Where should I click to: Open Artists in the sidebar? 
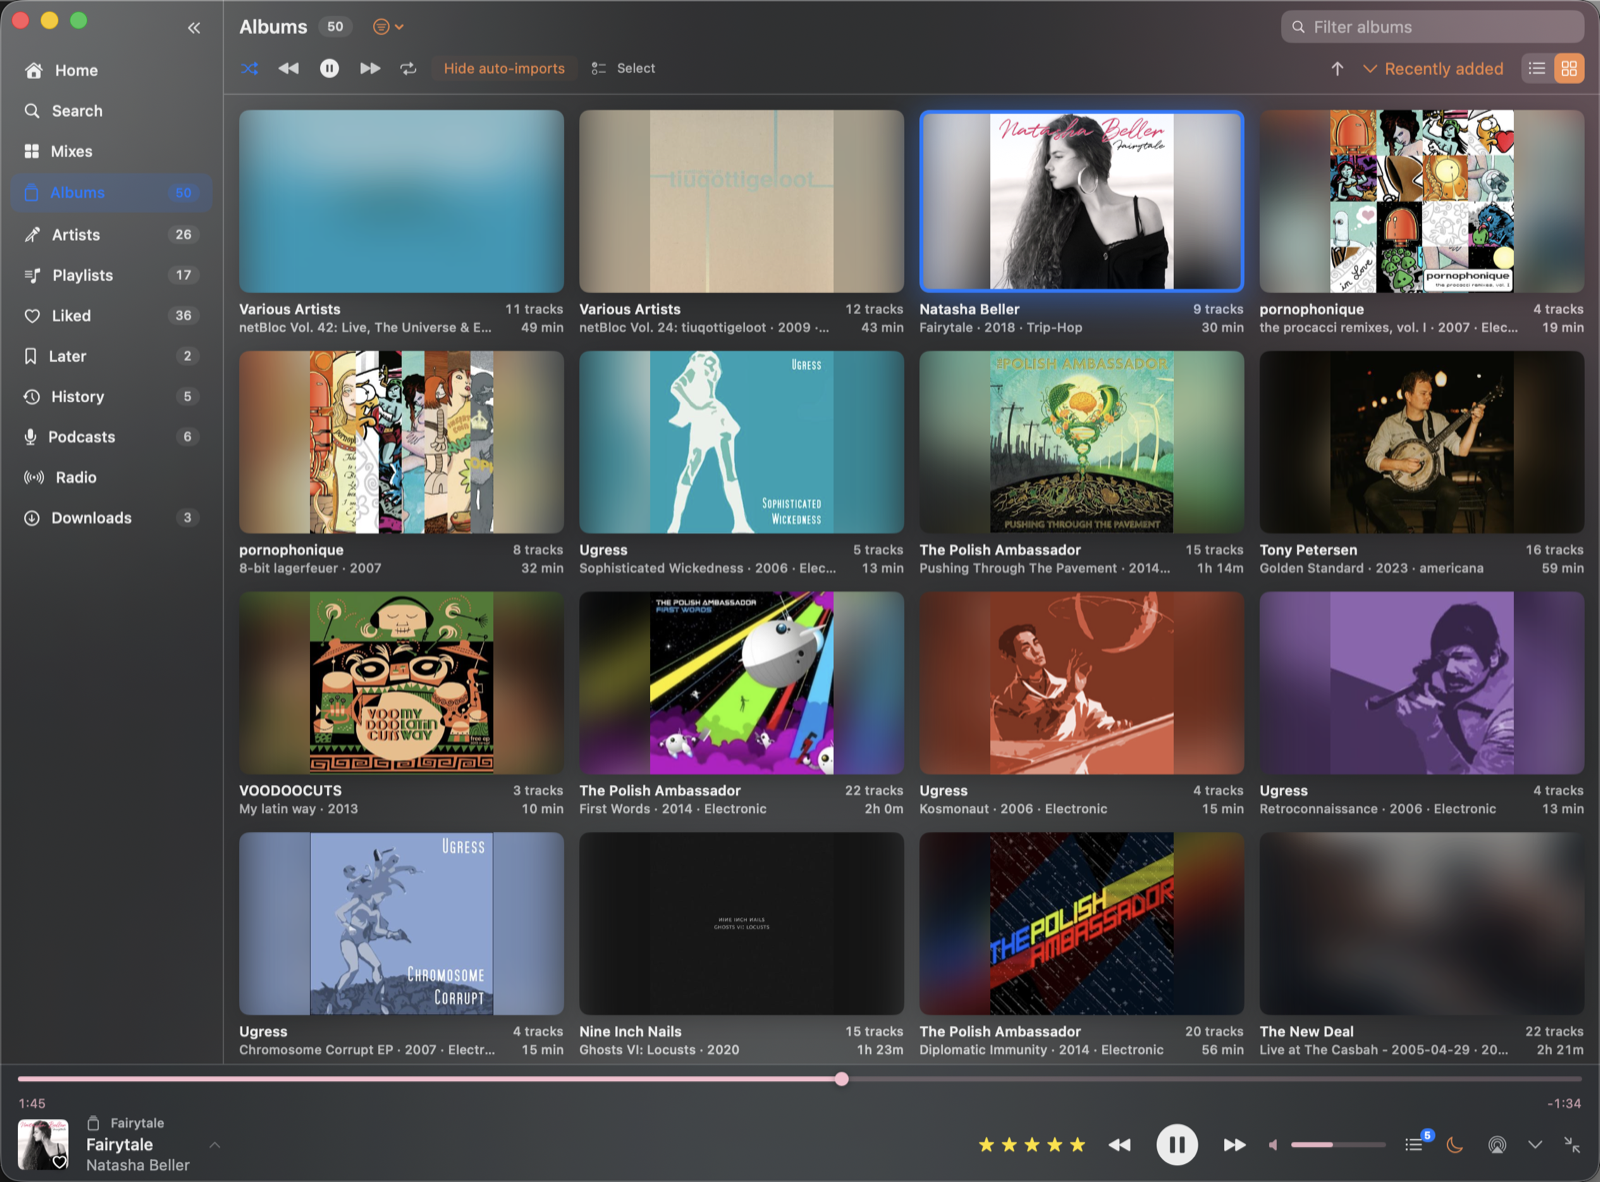pos(111,234)
